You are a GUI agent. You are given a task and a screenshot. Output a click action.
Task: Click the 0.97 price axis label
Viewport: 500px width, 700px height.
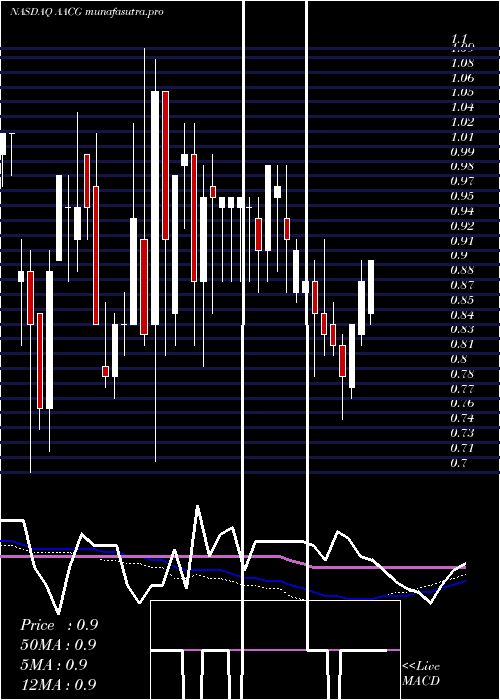463,181
